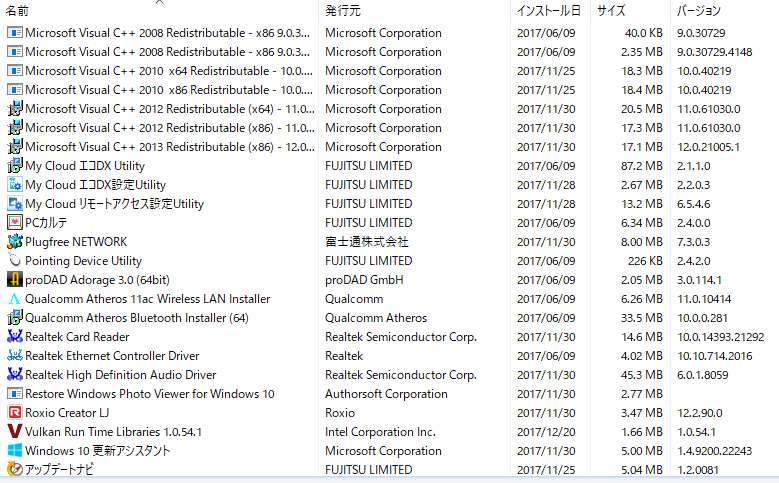Select Restore Windows Photo Viewer for Windows 10
The image size is (779, 483).
point(149,394)
